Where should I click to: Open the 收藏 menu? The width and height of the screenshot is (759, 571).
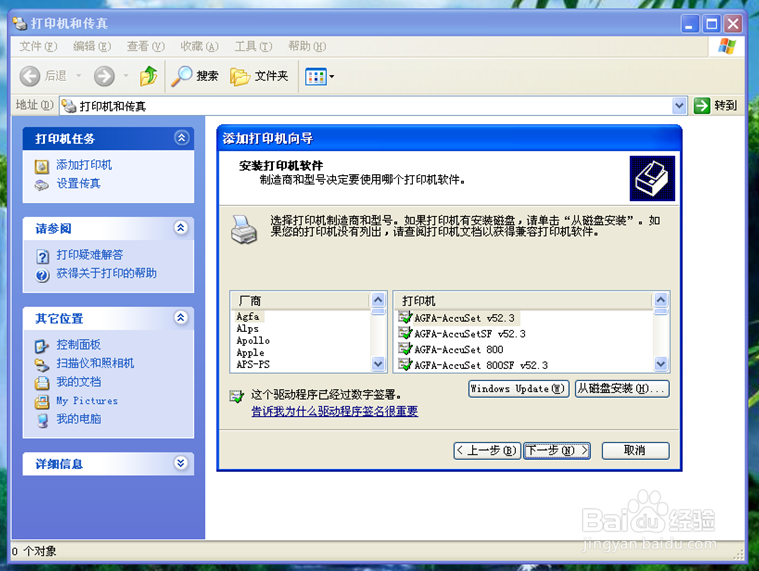(199, 46)
